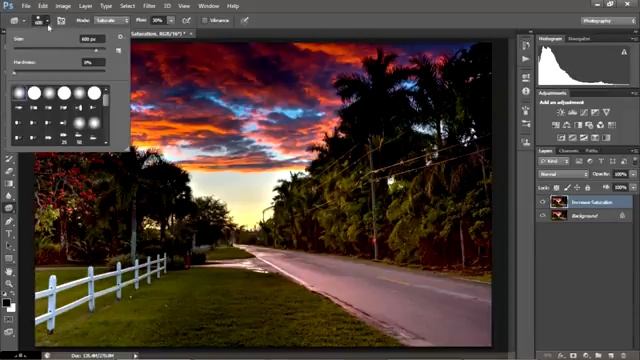
Task: Open the layer Opacity slider arrow
Action: coord(633,174)
